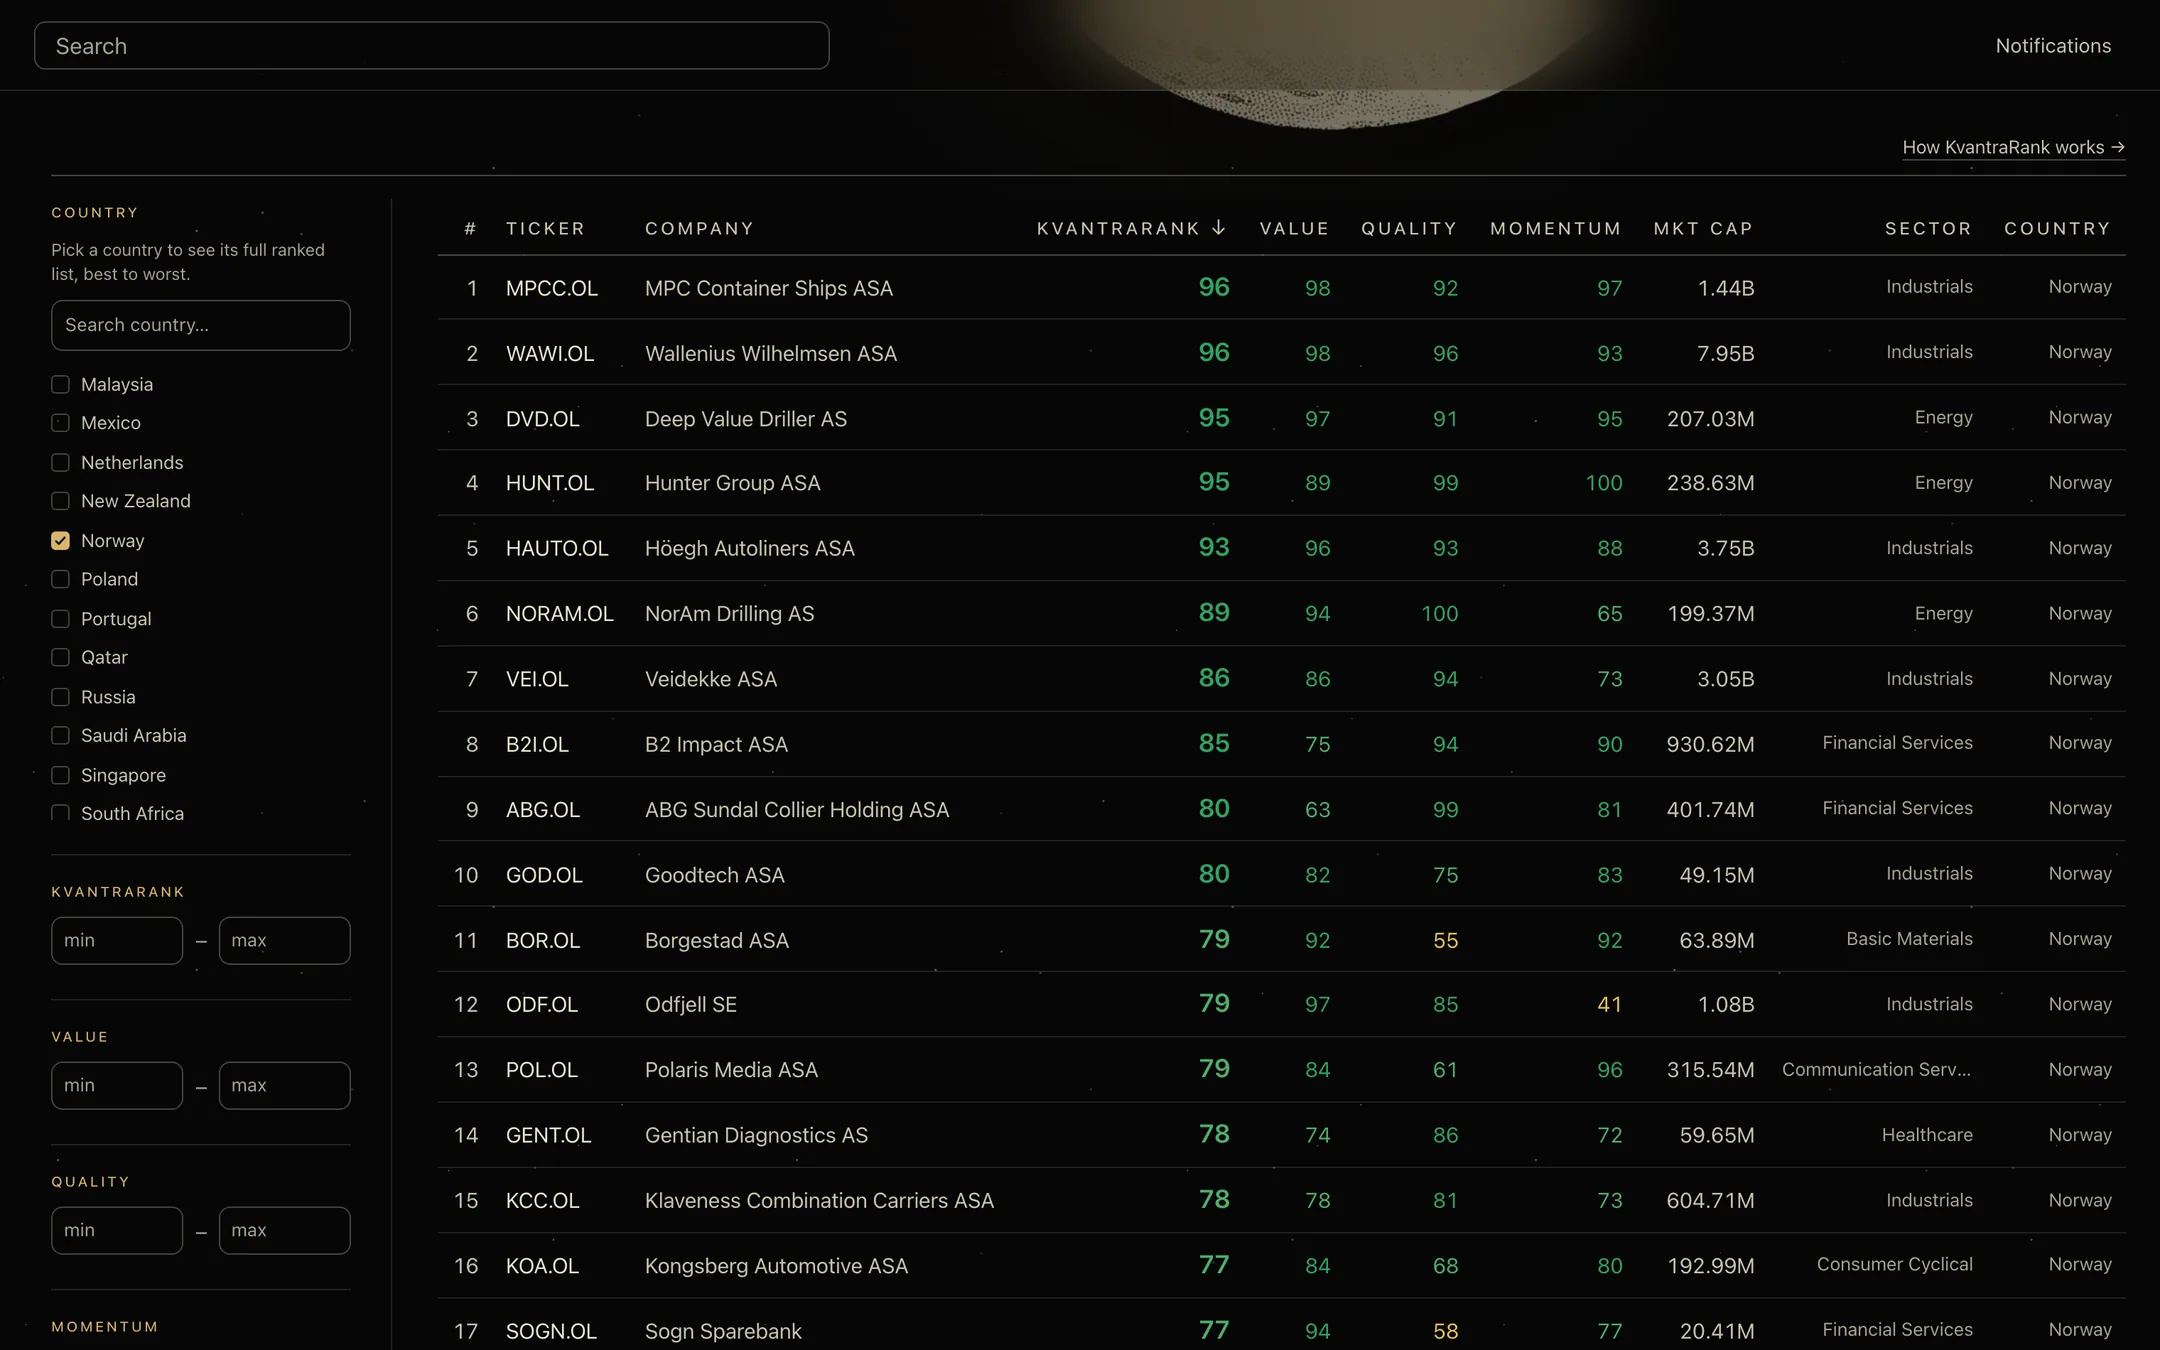
Task: Sort by the Mkt Cap column header
Action: [x=1703, y=228]
